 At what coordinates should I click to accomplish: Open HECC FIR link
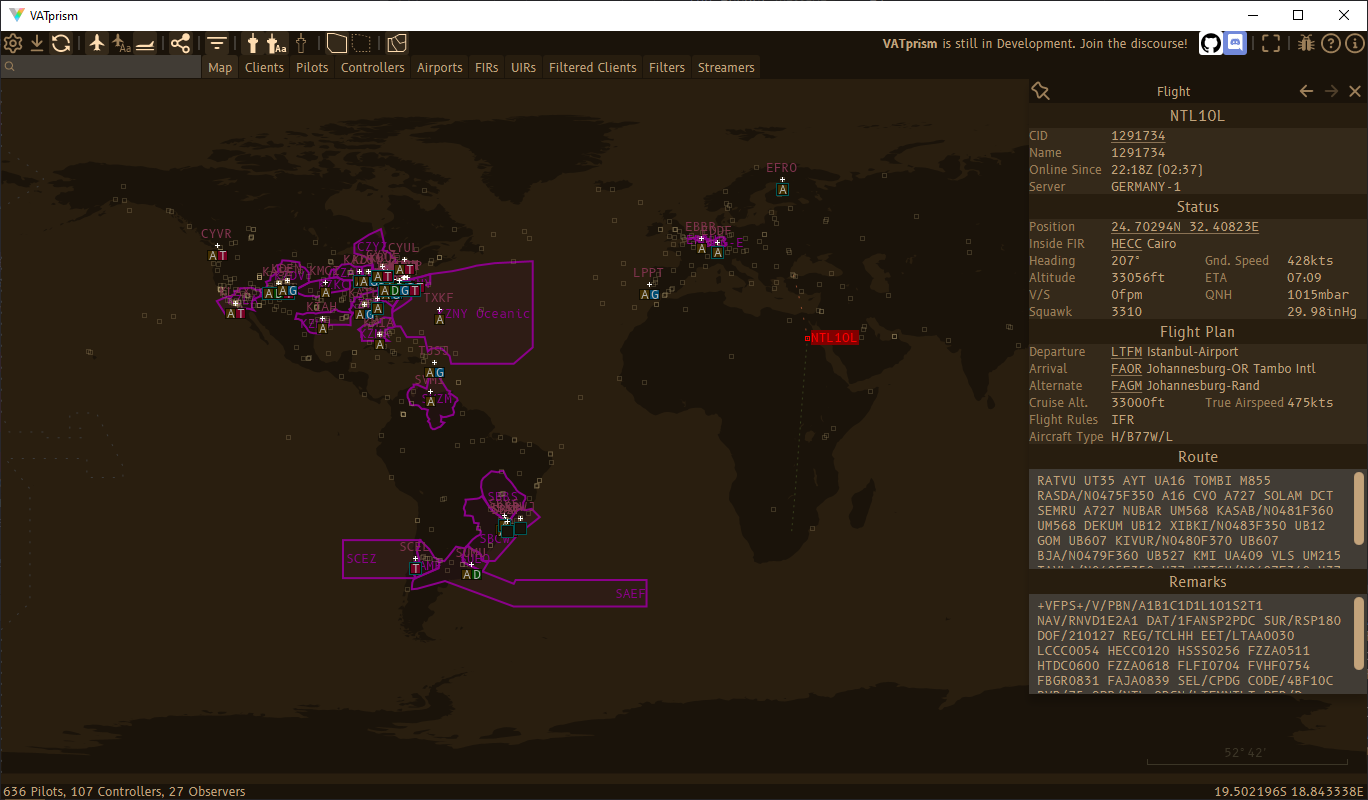click(1125, 244)
